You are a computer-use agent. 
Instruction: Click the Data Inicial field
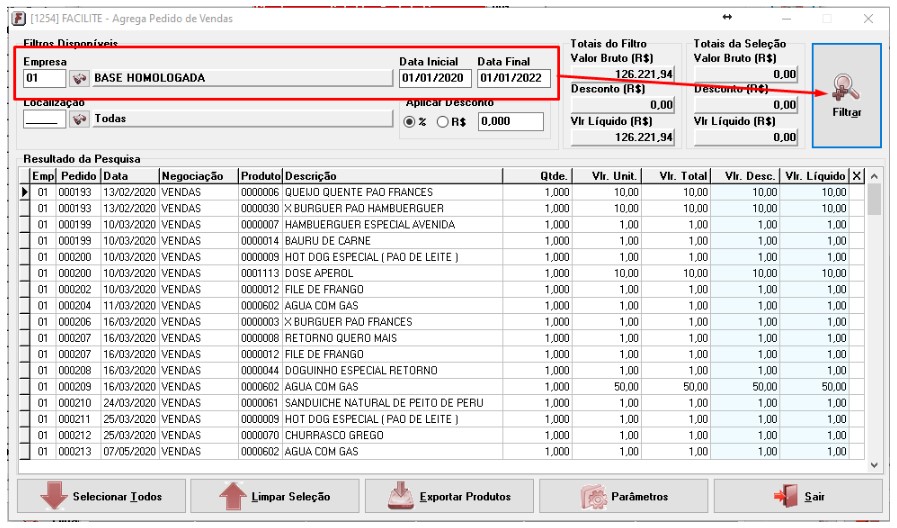435,78
